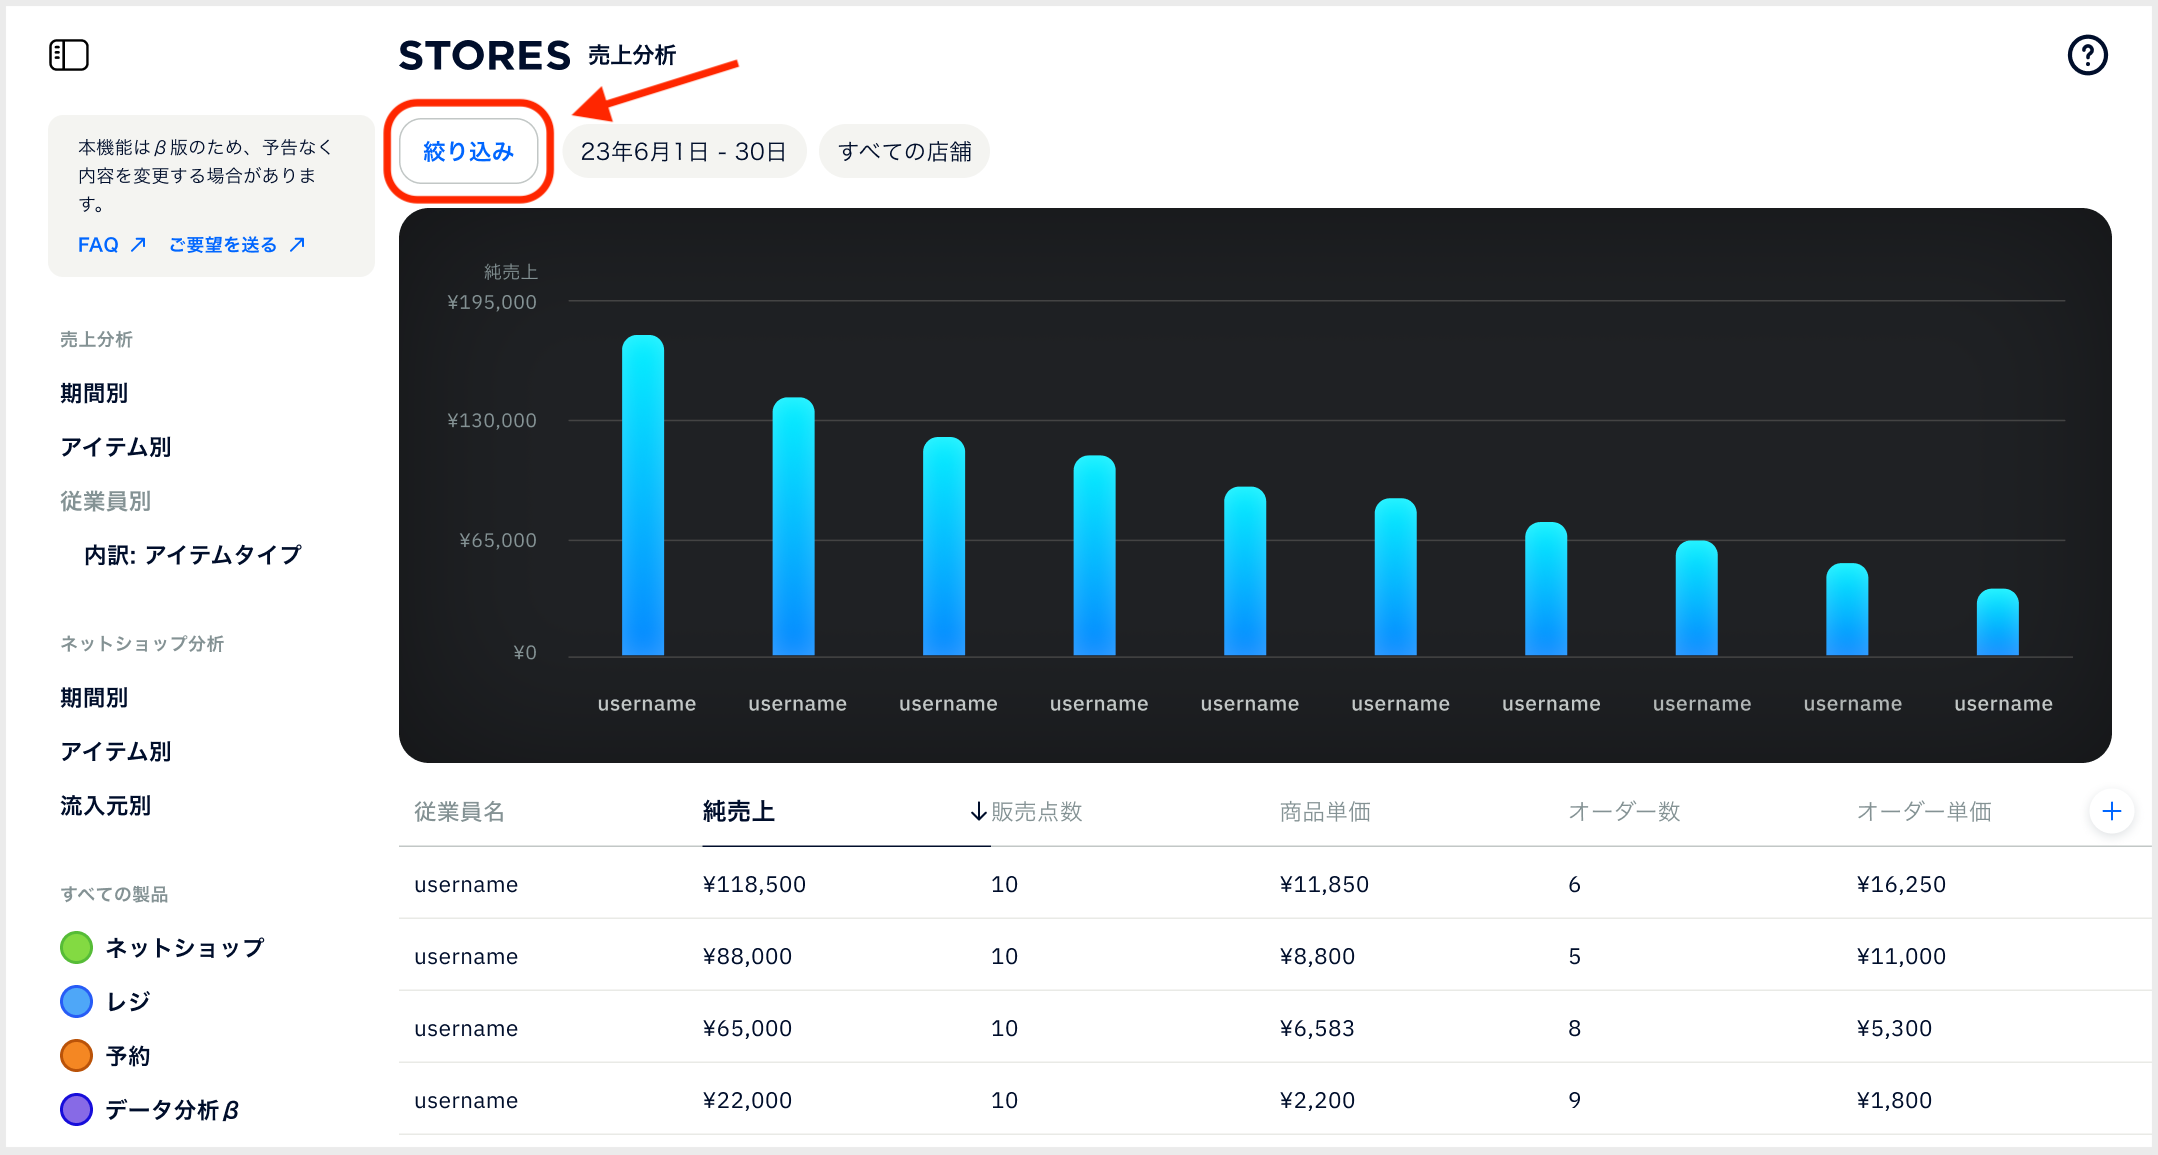This screenshot has width=2158, height=1155.
Task: Select 内訳: アイテムタイプ sub-item
Action: [193, 555]
